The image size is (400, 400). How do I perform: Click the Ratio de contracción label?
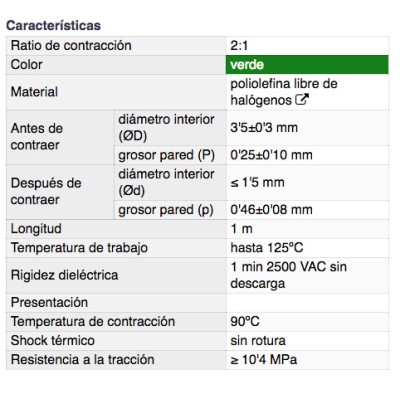(x=71, y=45)
